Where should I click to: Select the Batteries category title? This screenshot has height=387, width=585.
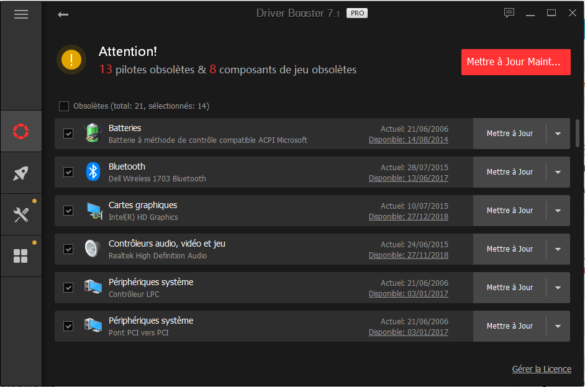tap(125, 128)
